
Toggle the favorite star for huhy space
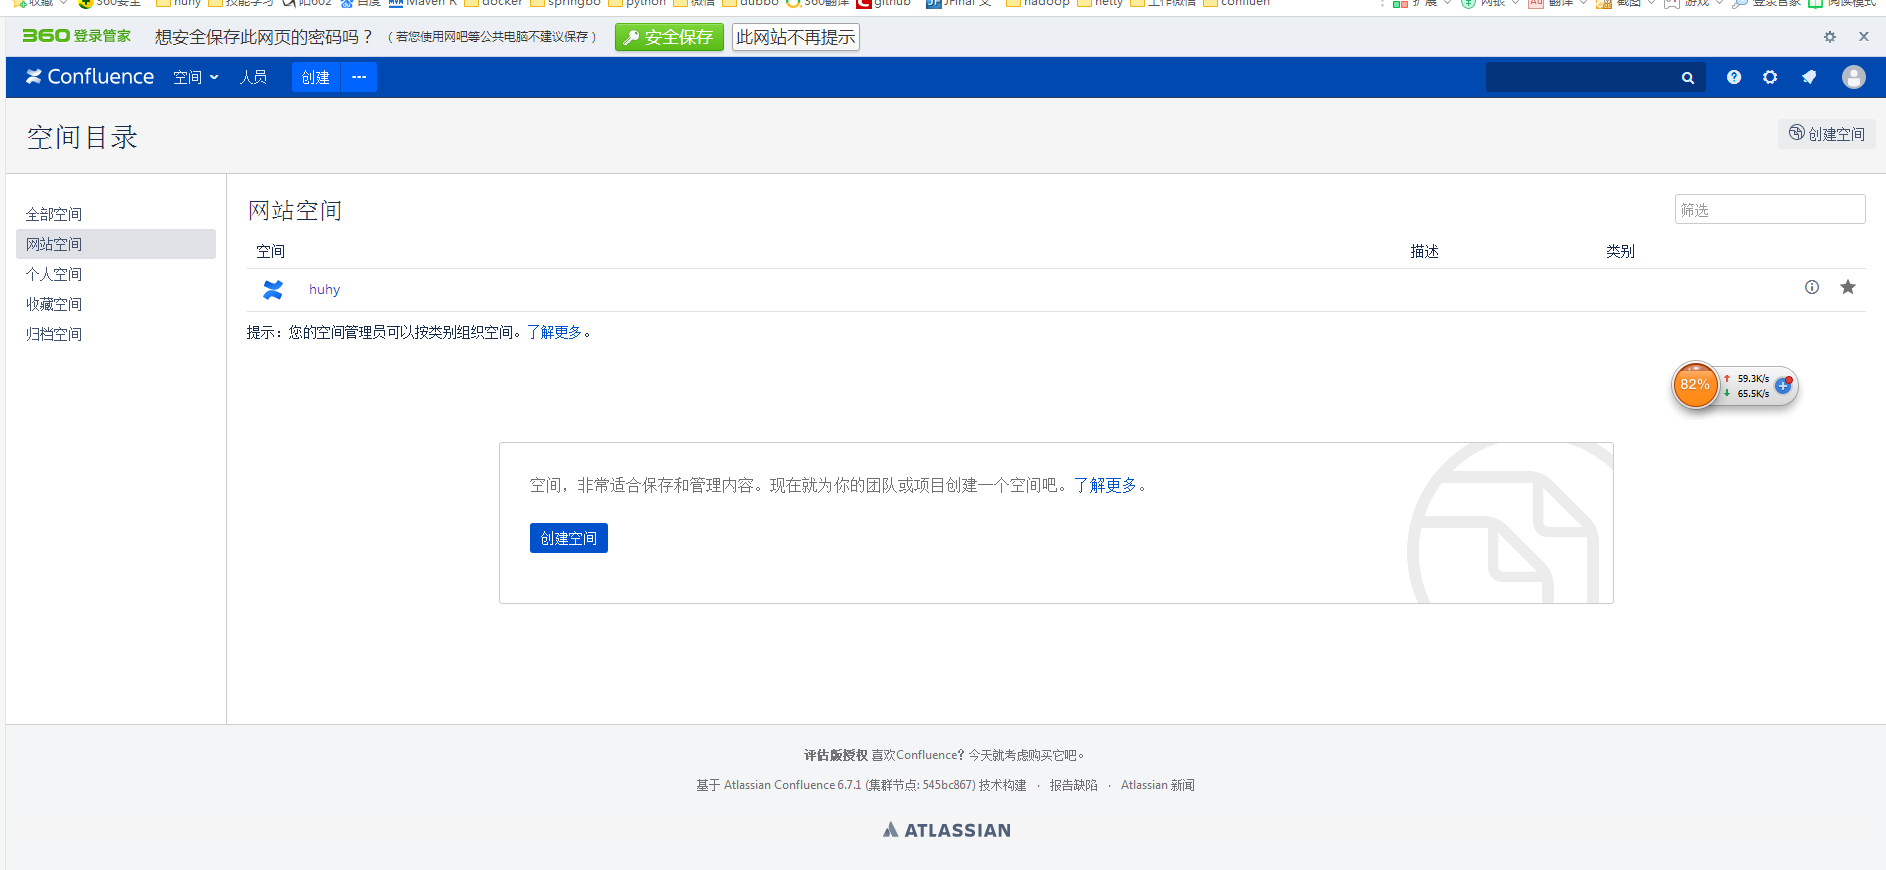pyautogui.click(x=1848, y=287)
